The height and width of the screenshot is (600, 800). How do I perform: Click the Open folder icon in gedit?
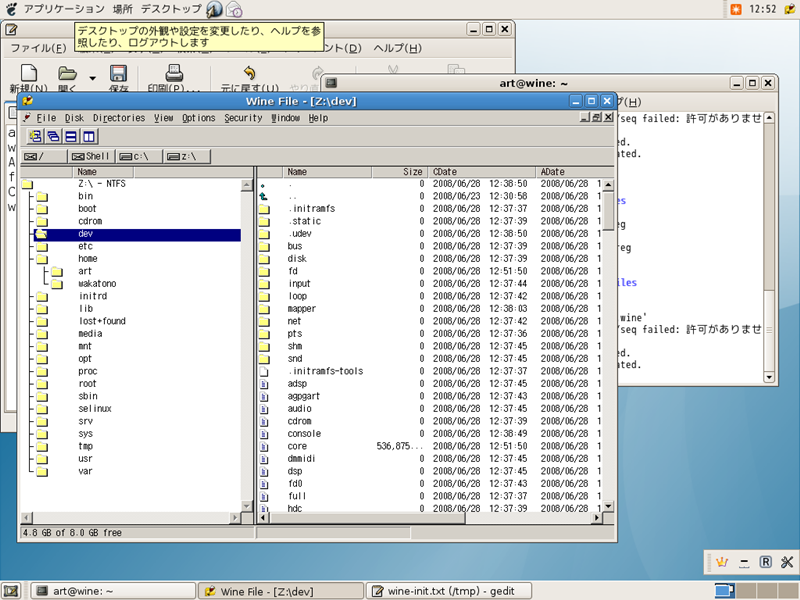tap(67, 73)
